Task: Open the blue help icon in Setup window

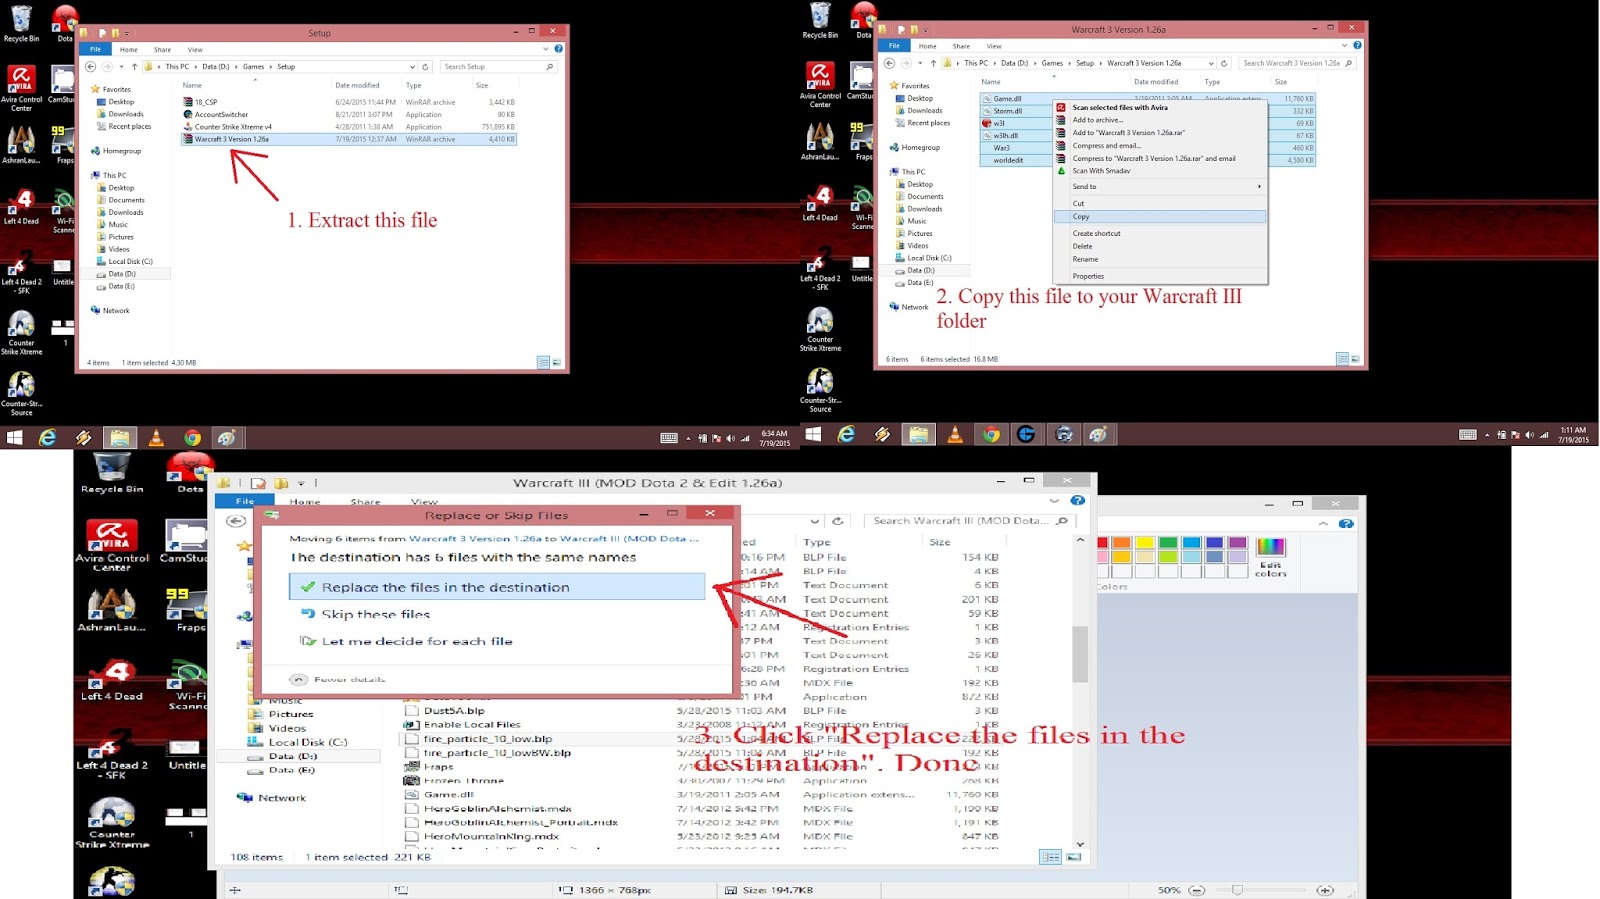Action: [559, 48]
